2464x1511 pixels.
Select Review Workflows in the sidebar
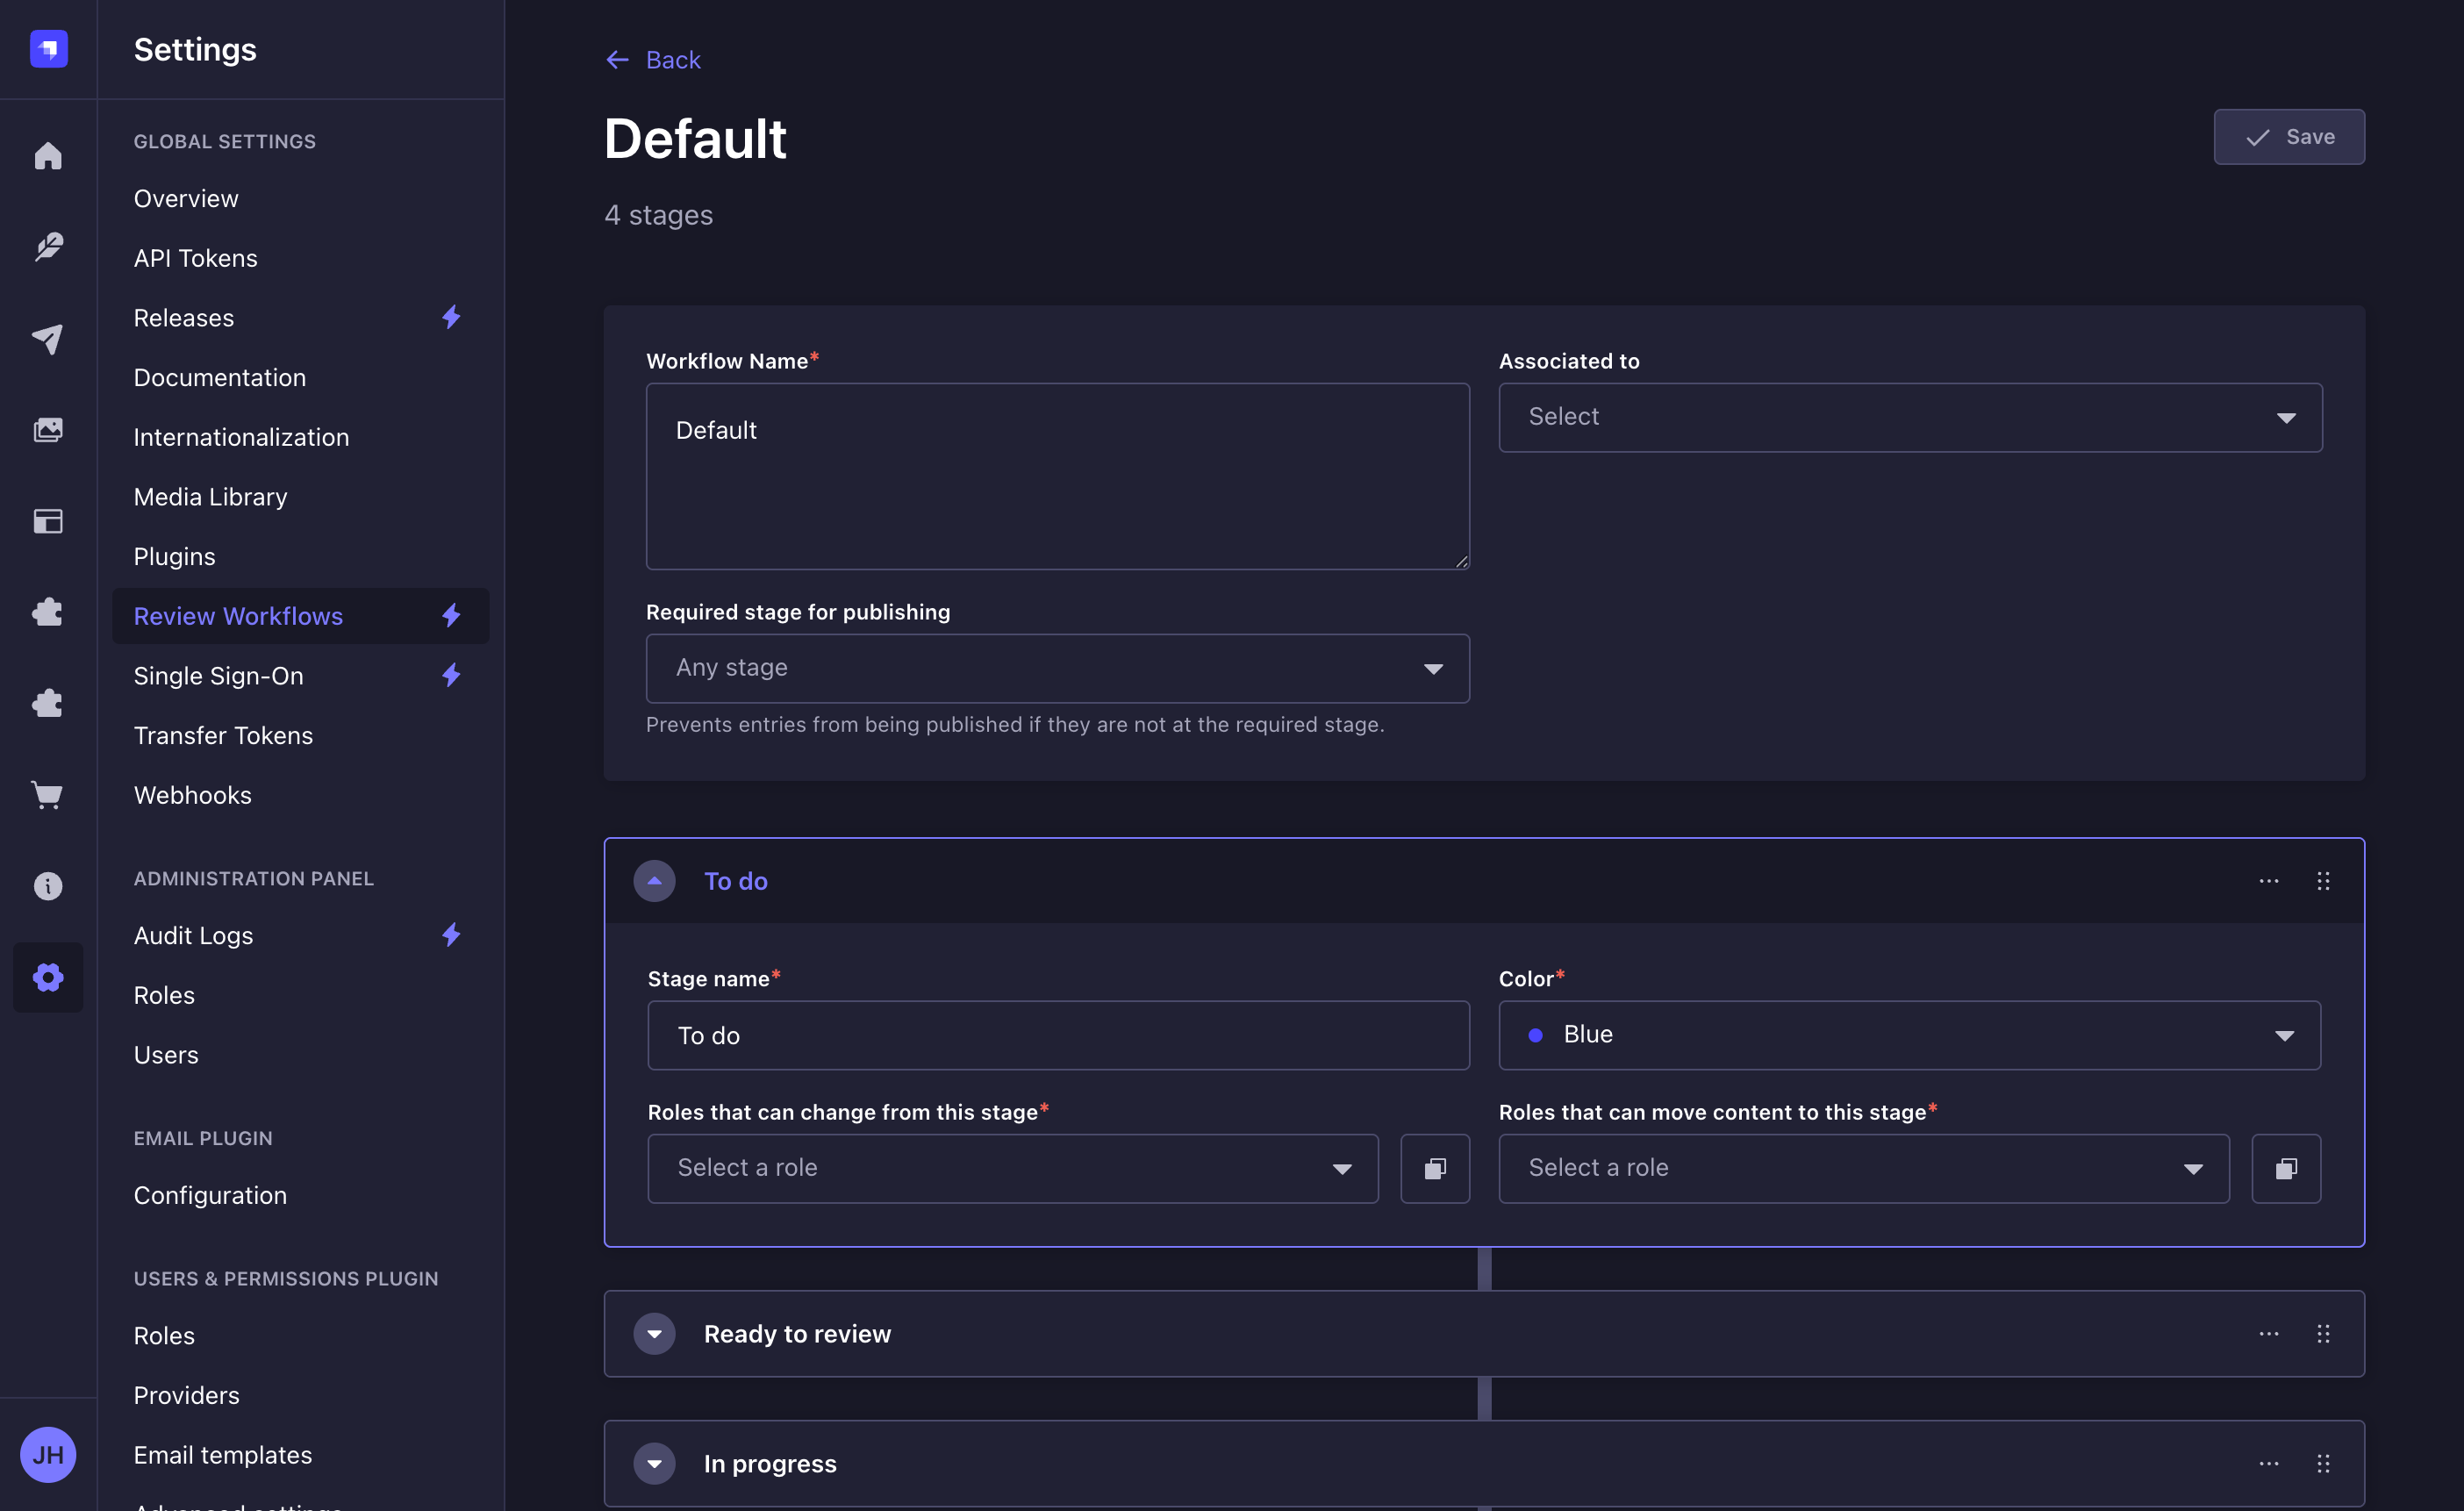[238, 616]
